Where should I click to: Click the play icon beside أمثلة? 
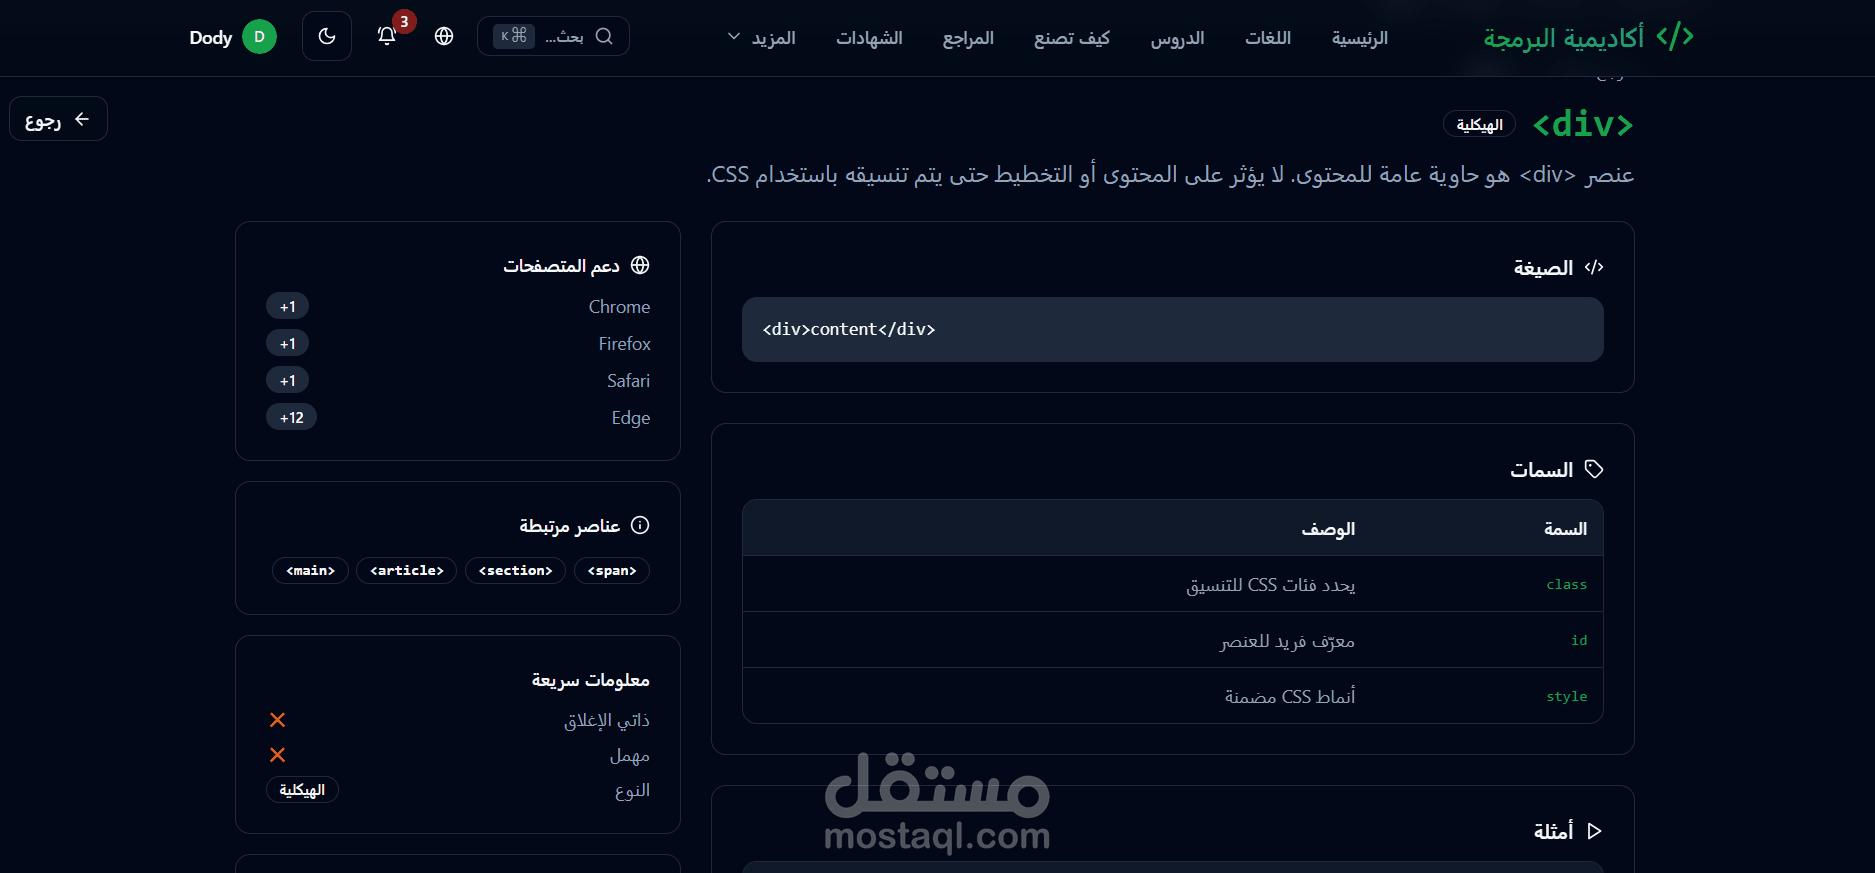coord(1594,831)
